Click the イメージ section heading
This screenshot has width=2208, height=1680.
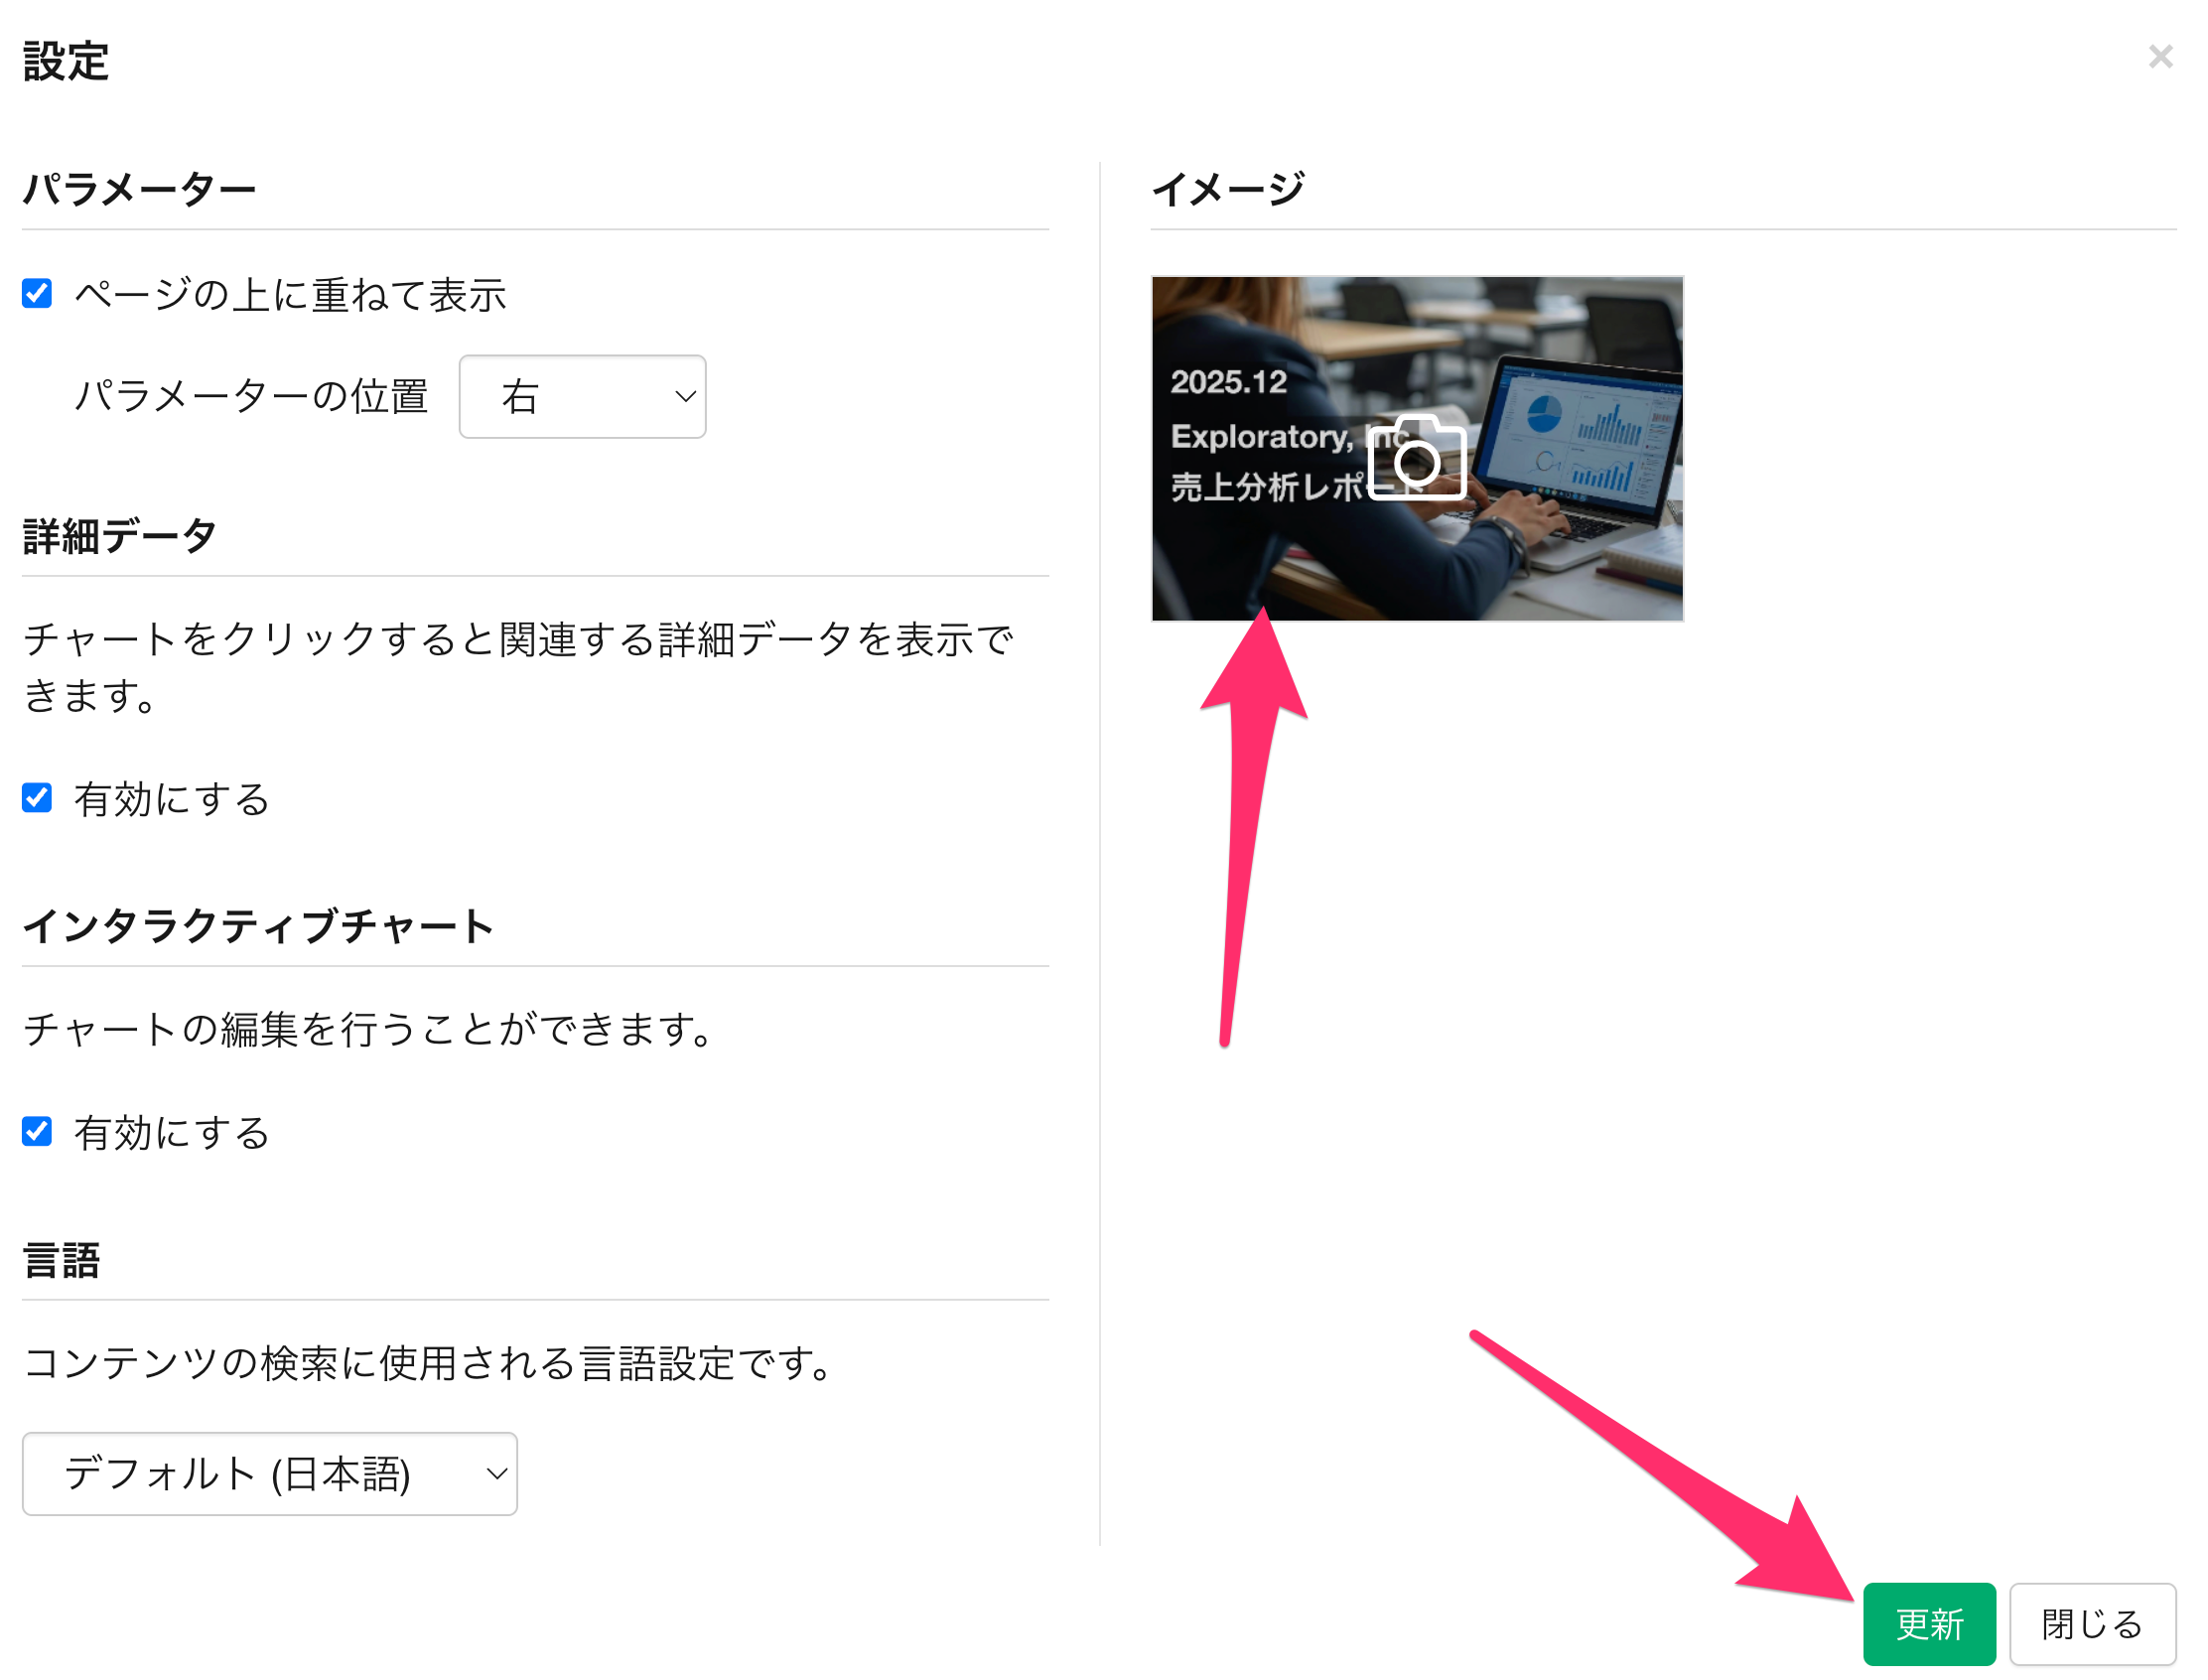(1227, 189)
